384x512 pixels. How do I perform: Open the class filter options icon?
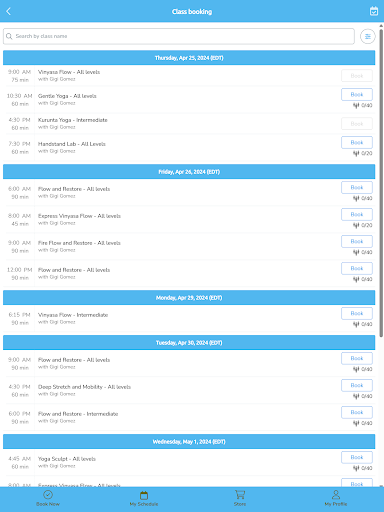(368, 36)
